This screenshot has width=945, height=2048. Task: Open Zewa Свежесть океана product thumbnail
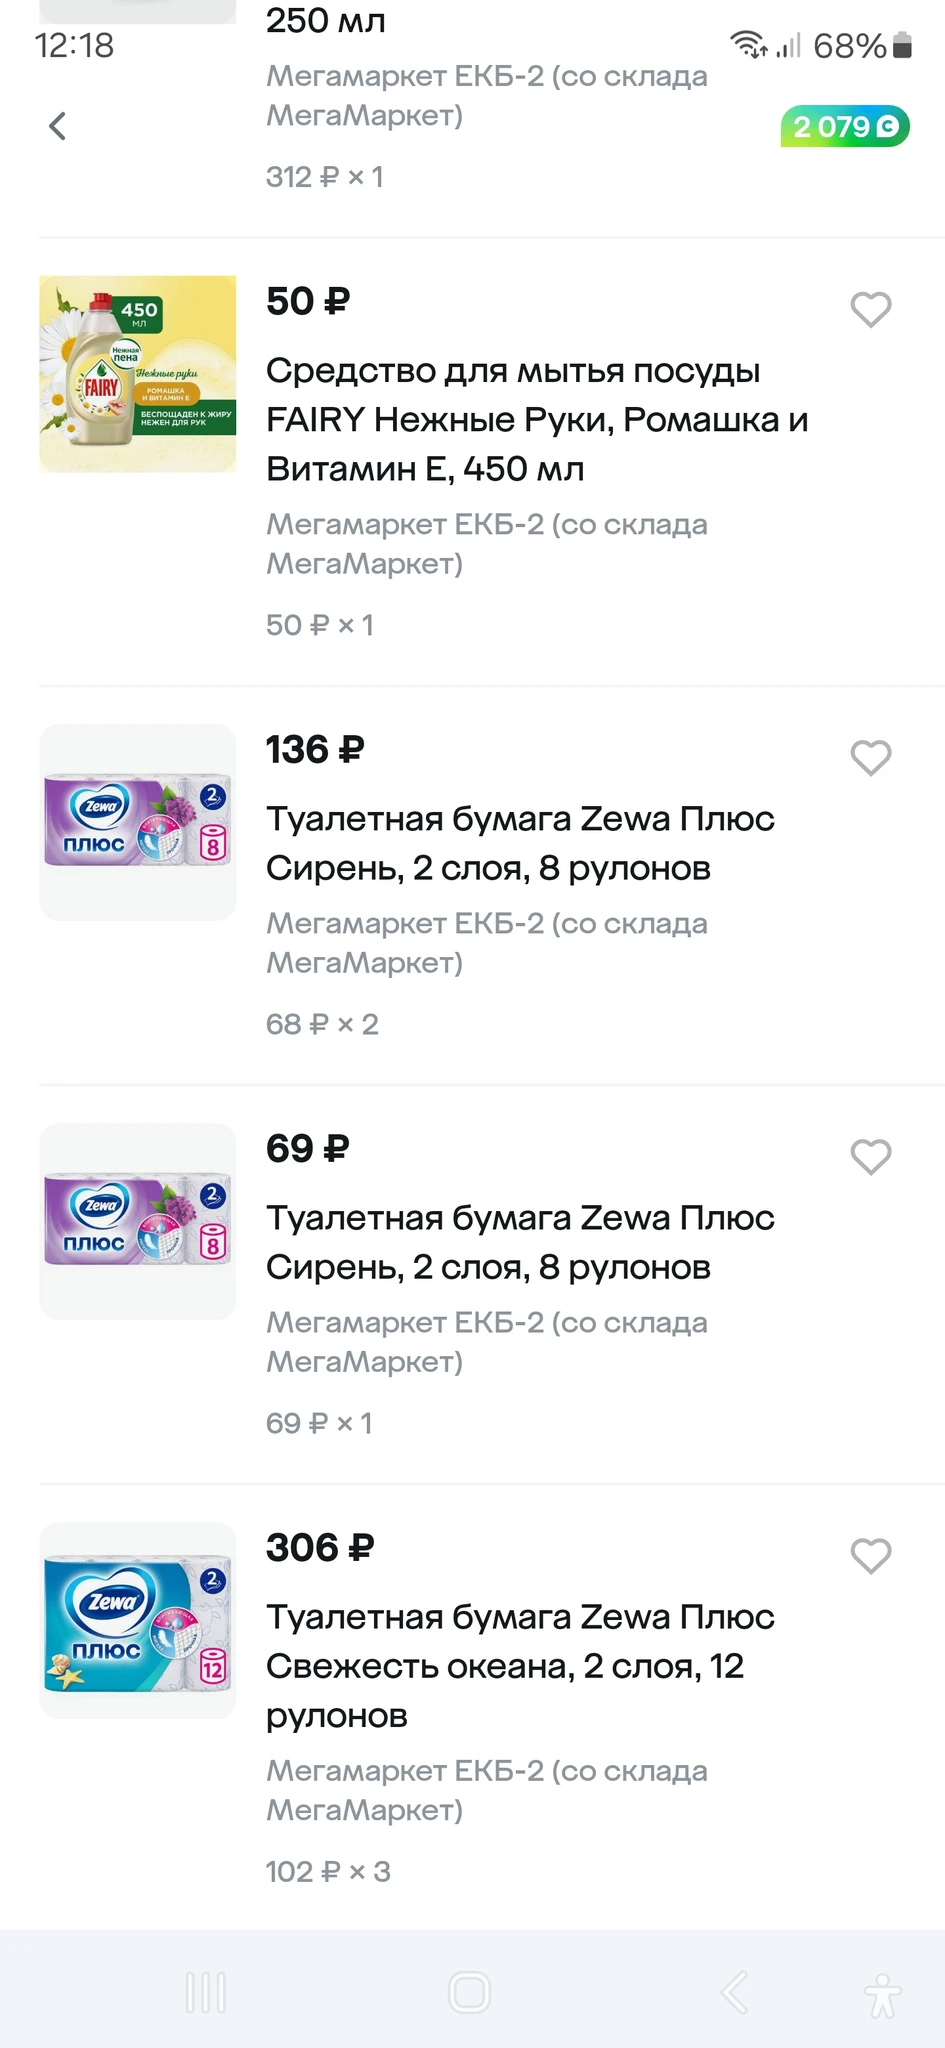click(x=138, y=1620)
